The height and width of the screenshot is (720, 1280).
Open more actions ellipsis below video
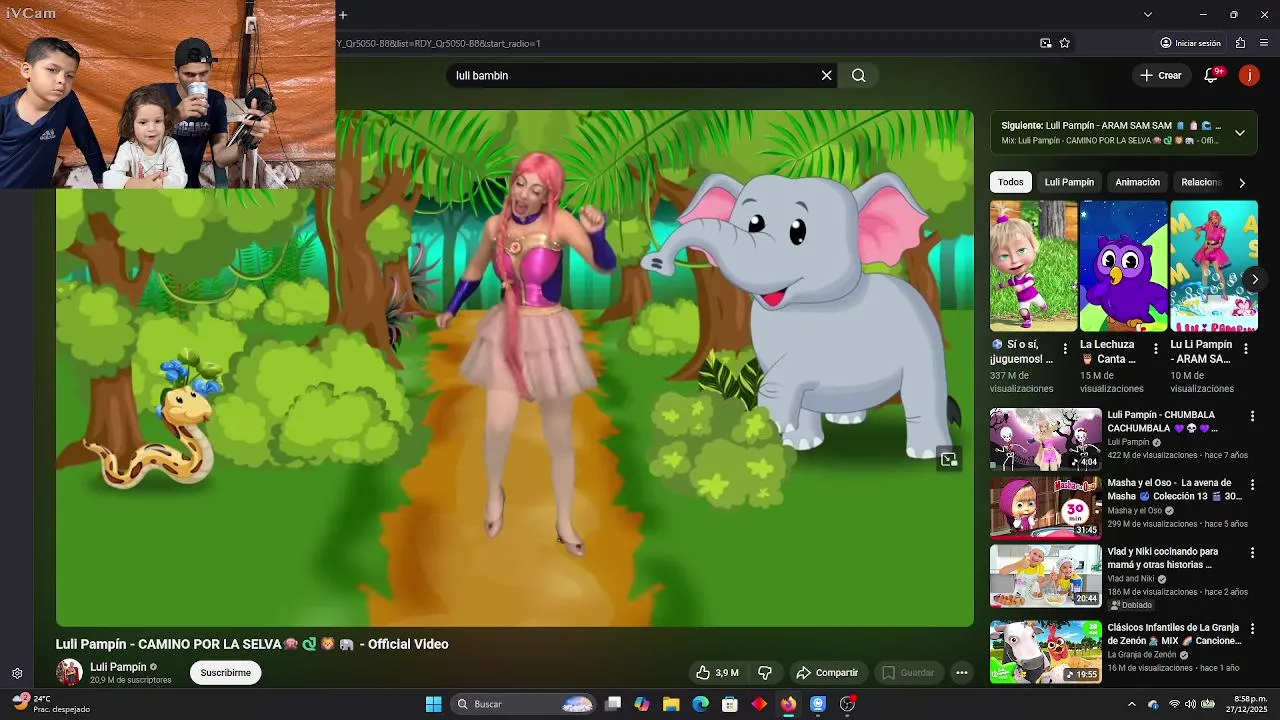coord(961,673)
